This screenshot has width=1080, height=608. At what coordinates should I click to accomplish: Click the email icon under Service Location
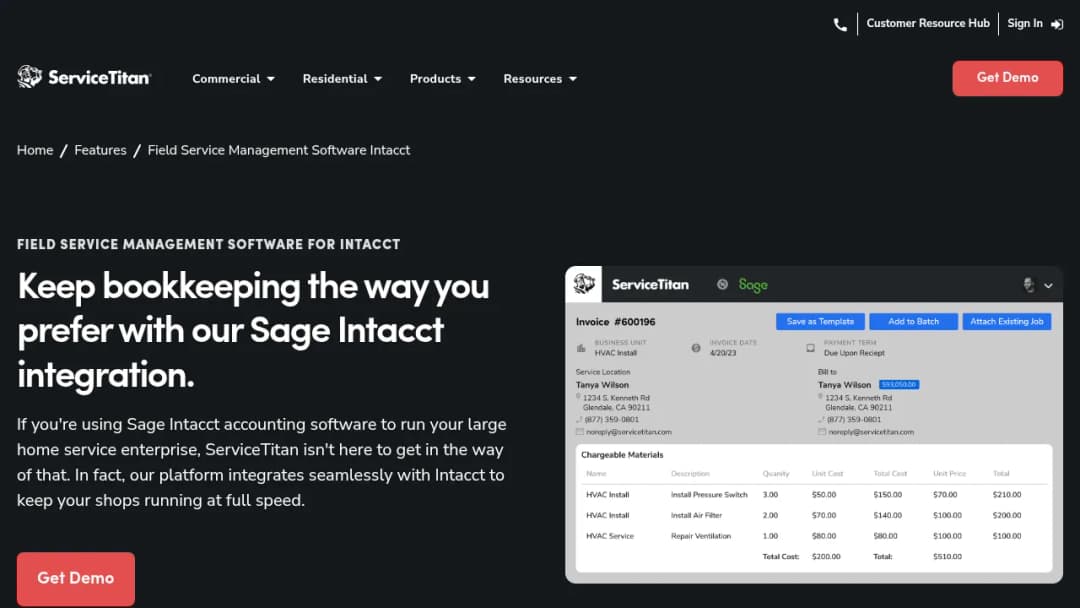[579, 432]
